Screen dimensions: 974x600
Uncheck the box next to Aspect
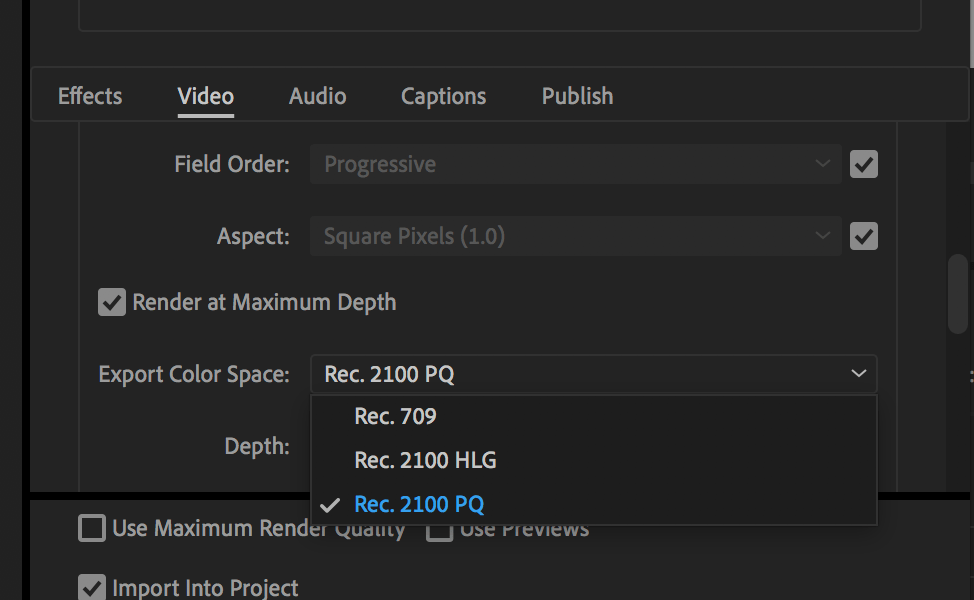tap(863, 236)
